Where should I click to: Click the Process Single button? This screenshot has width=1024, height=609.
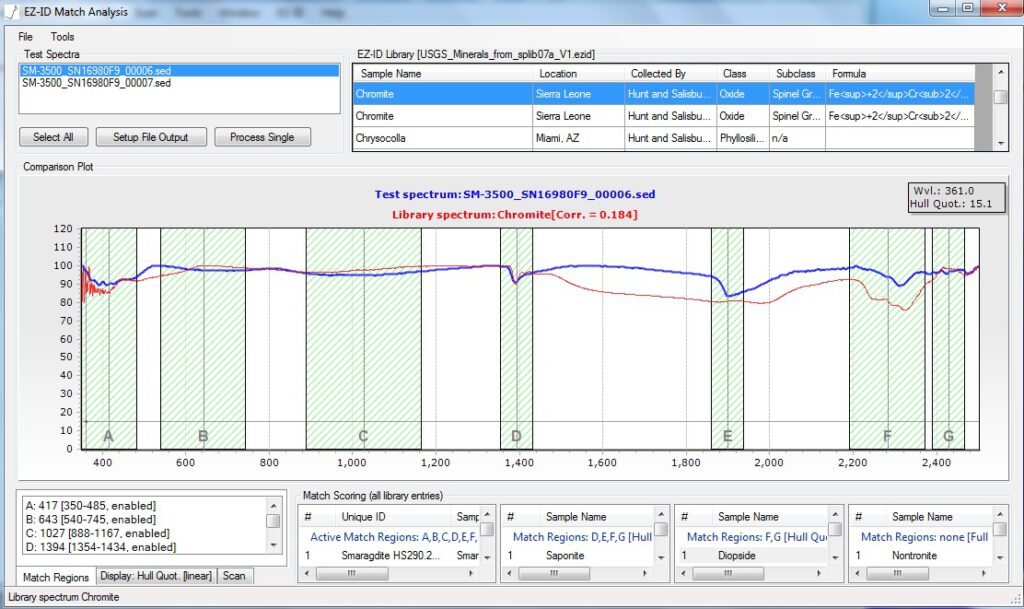click(x=261, y=137)
